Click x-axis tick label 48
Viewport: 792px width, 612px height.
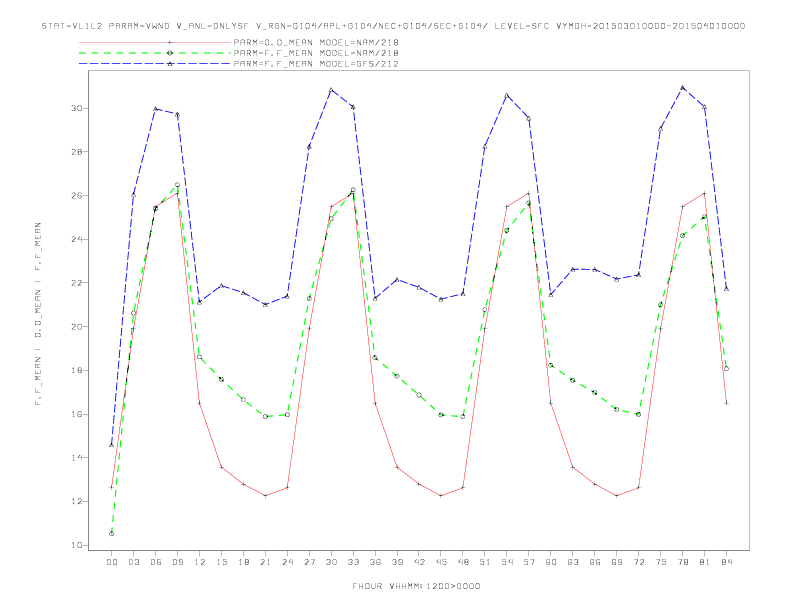[463, 562]
